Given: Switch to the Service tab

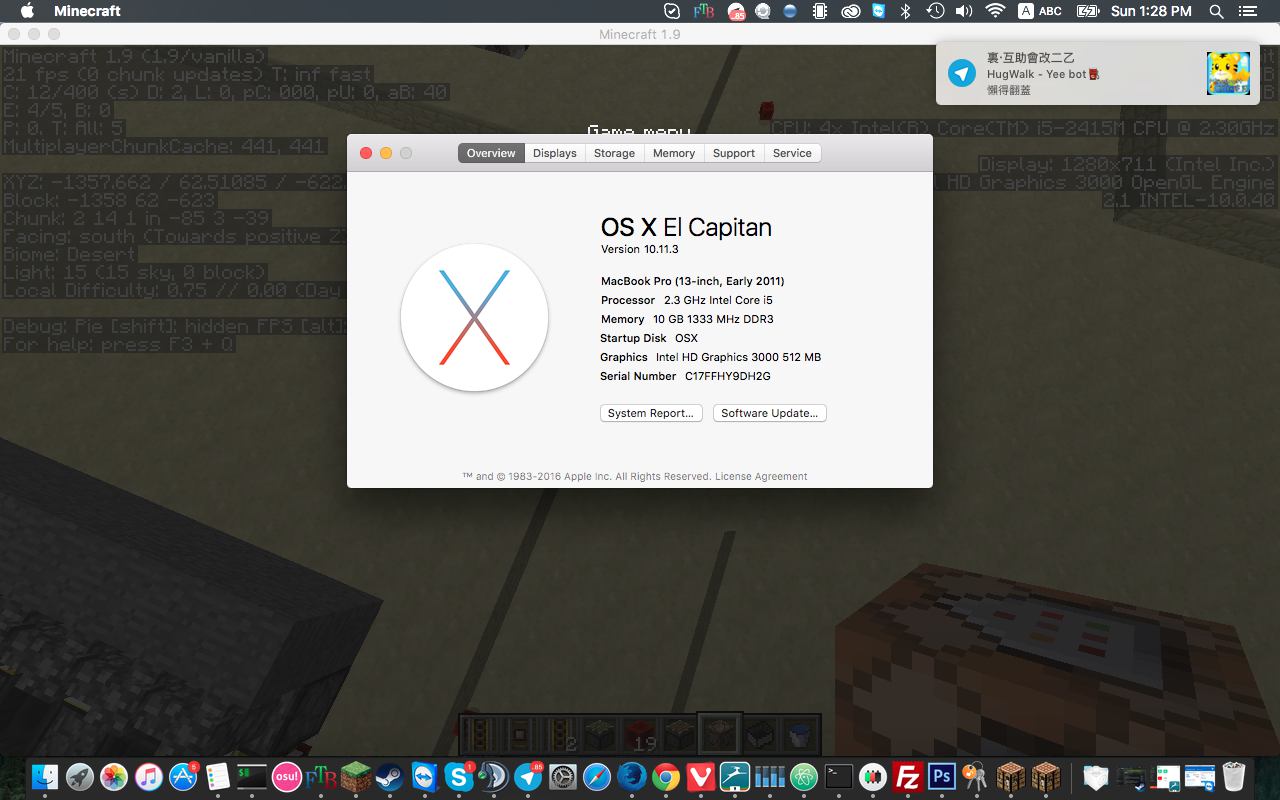Looking at the screenshot, I should click(x=792, y=153).
